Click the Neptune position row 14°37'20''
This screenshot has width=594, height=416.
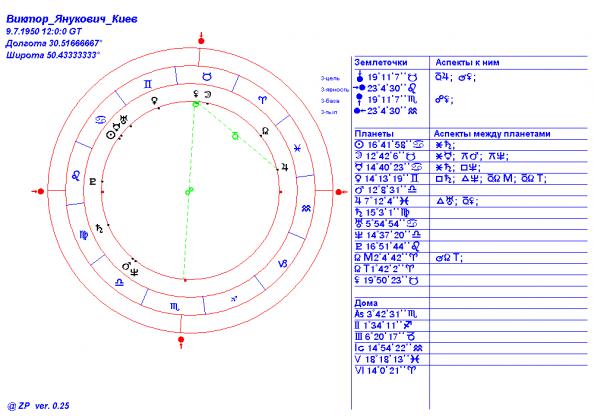click(x=388, y=235)
